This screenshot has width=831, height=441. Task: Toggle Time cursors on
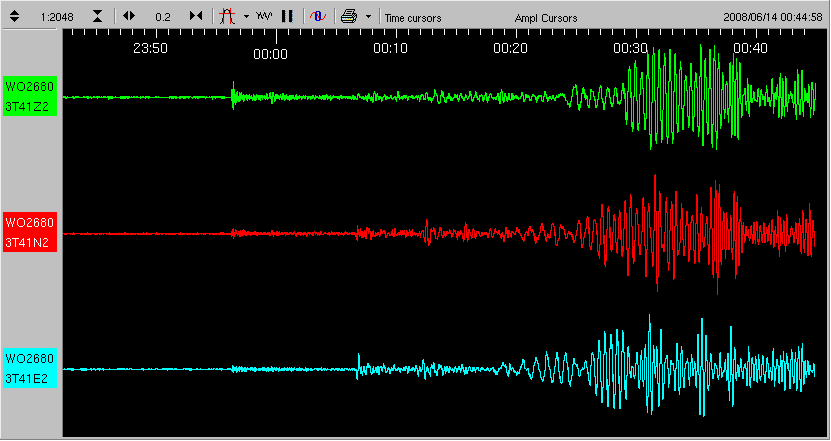tap(413, 18)
